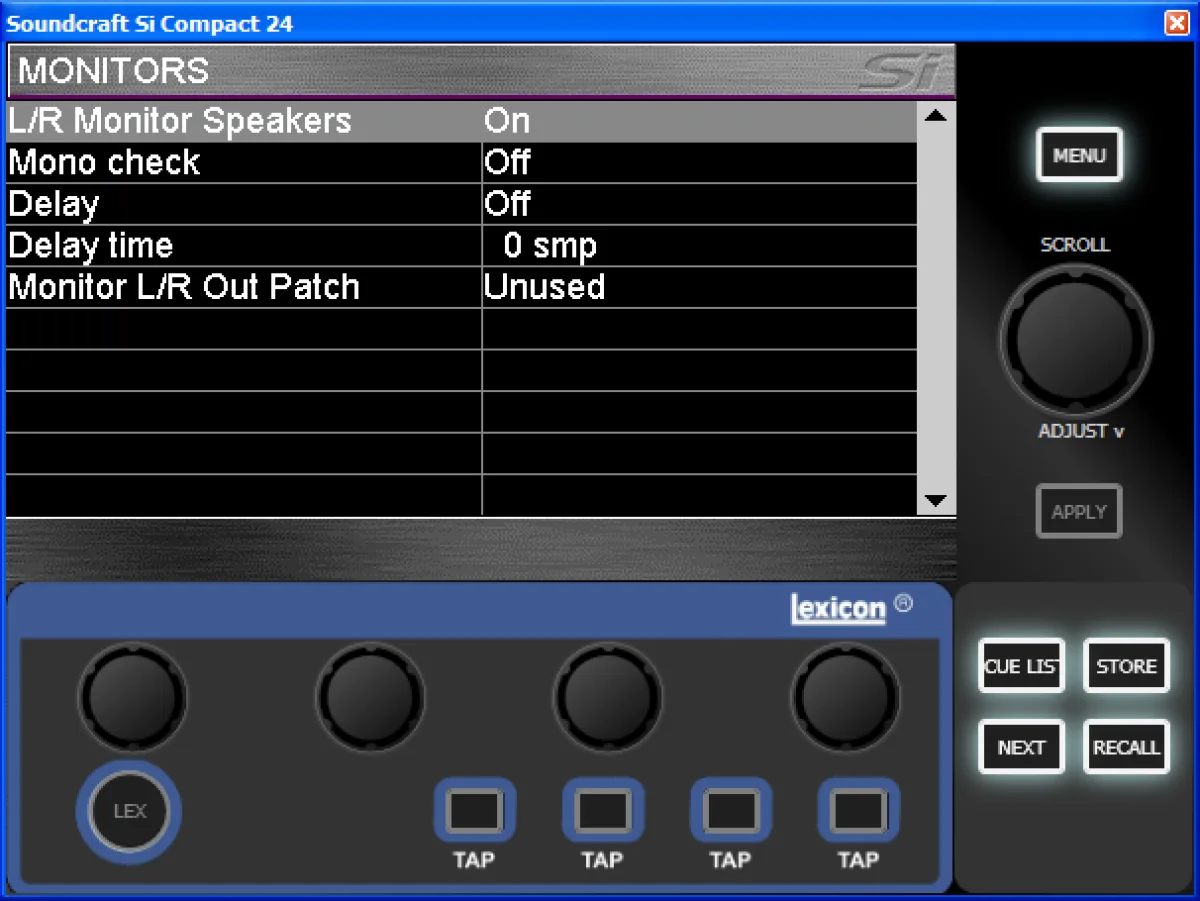Click the Unused patch value

click(x=544, y=287)
